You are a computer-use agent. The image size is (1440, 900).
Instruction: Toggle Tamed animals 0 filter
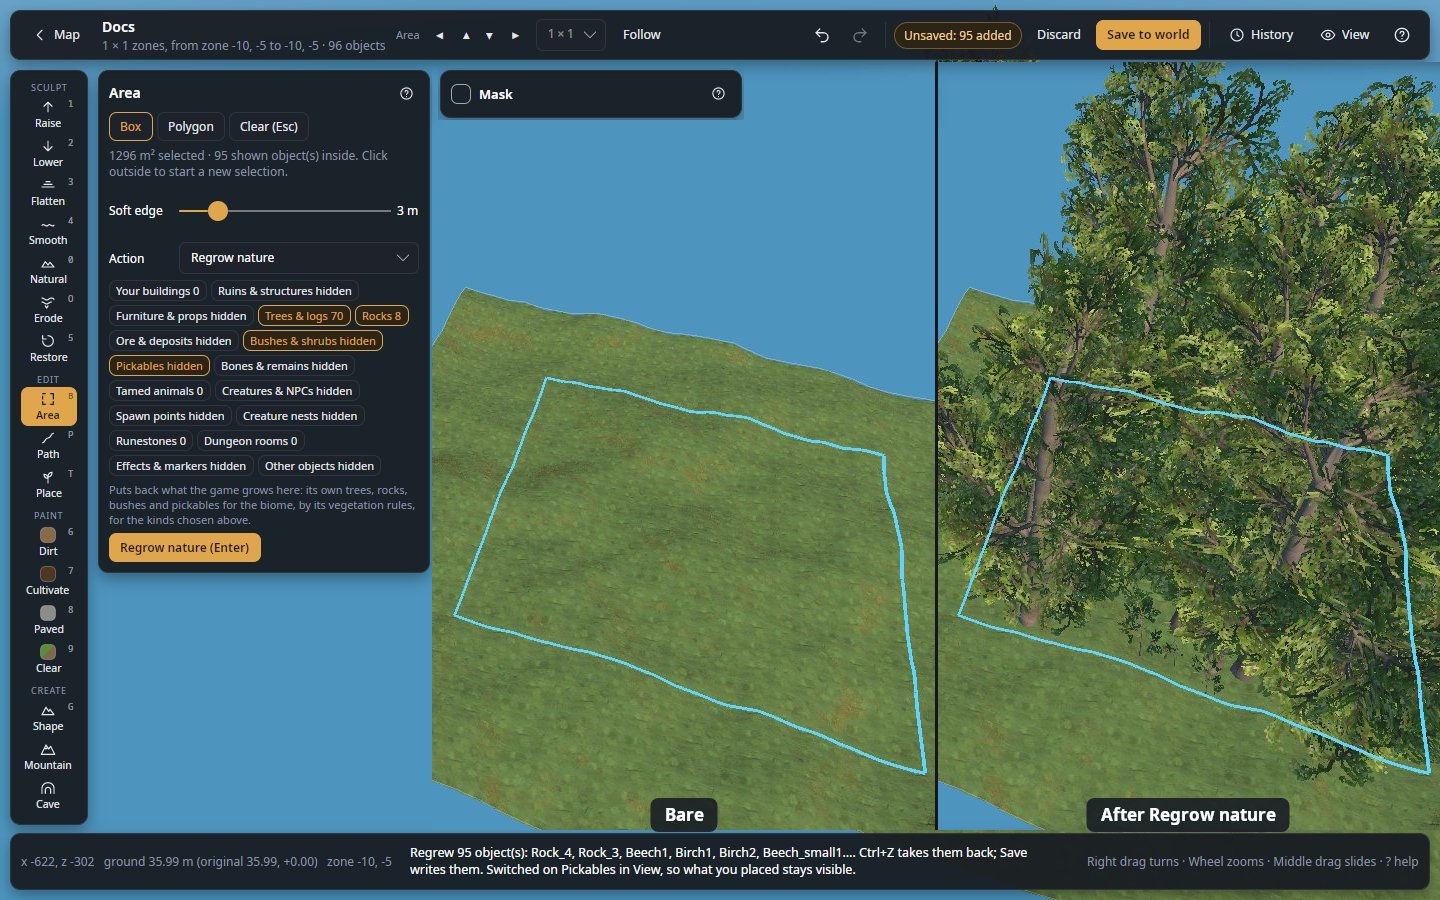159,391
